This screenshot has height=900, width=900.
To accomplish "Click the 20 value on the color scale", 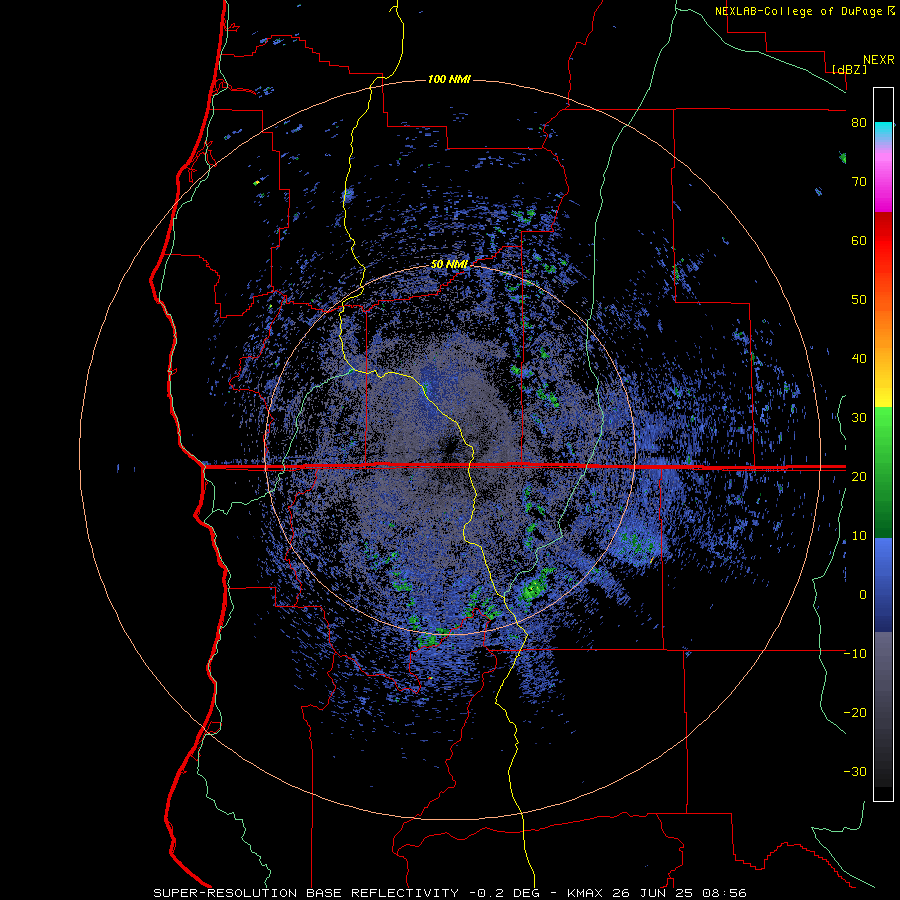I will [x=859, y=476].
